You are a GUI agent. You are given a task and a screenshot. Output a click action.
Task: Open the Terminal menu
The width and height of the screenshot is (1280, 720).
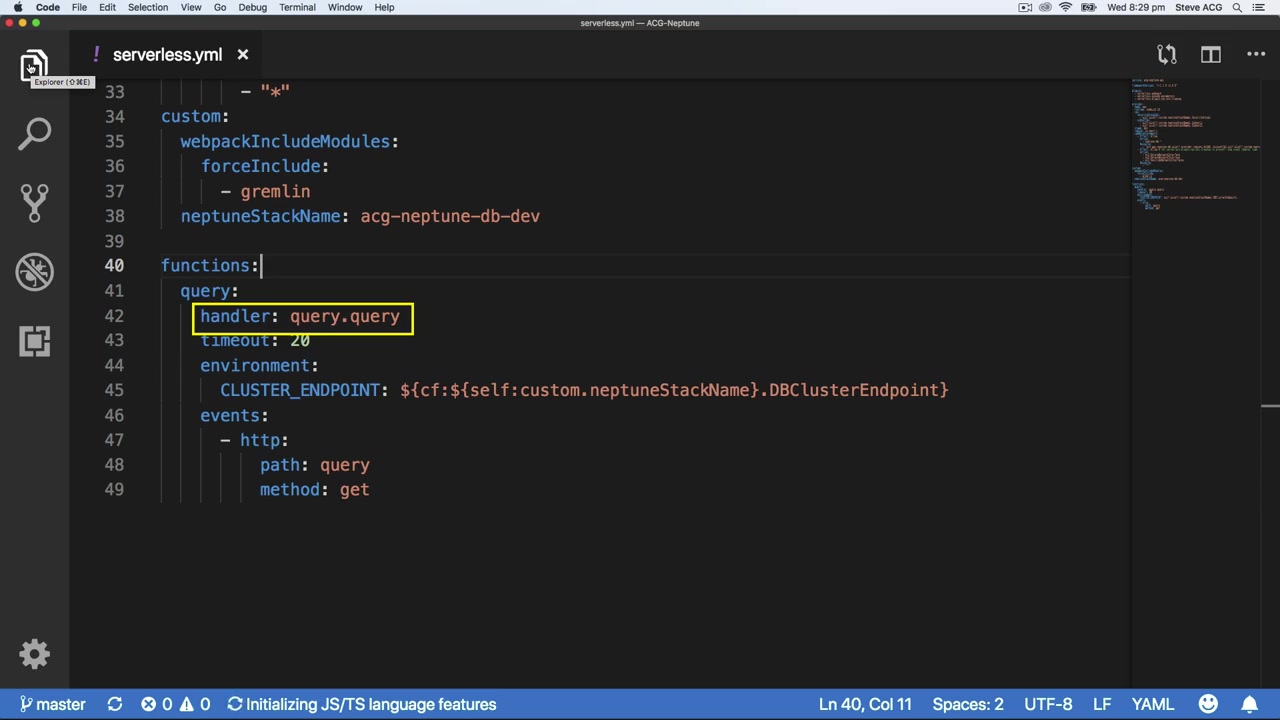[x=297, y=7]
